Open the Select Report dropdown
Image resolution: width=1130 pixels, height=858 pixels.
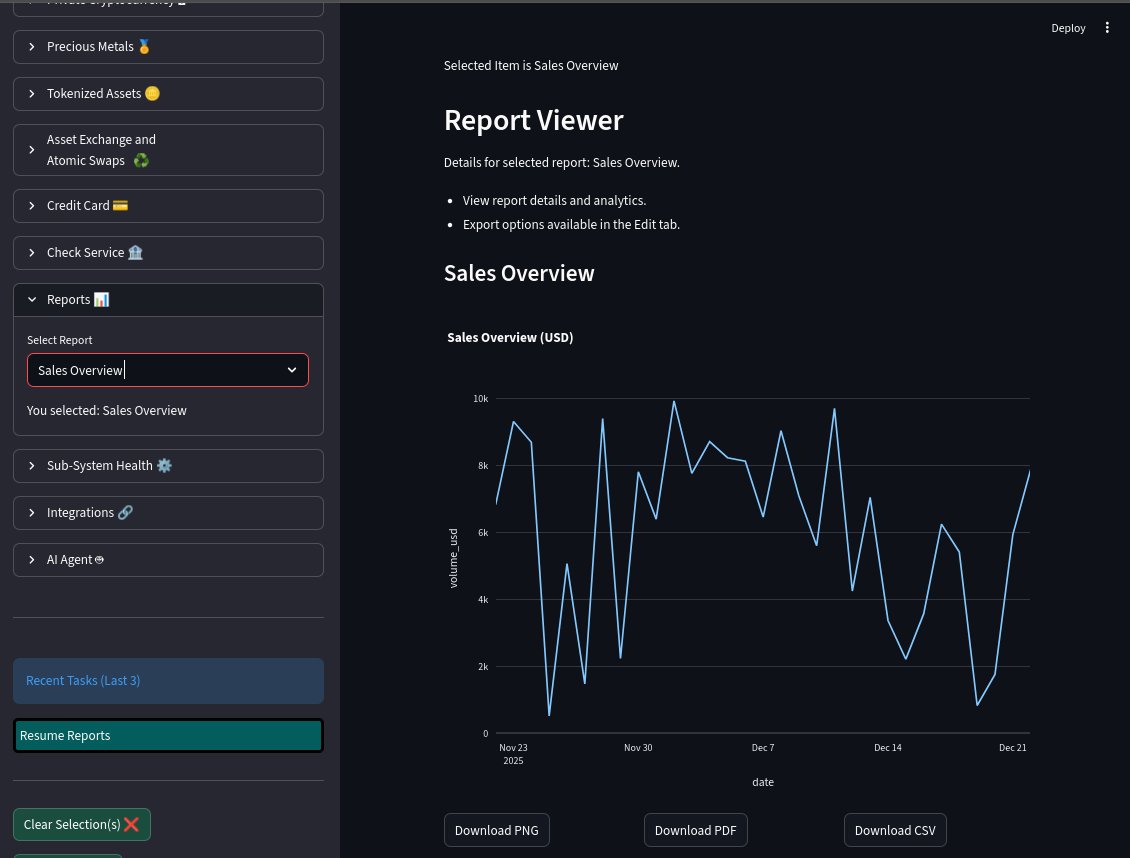pyautogui.click(x=167, y=370)
